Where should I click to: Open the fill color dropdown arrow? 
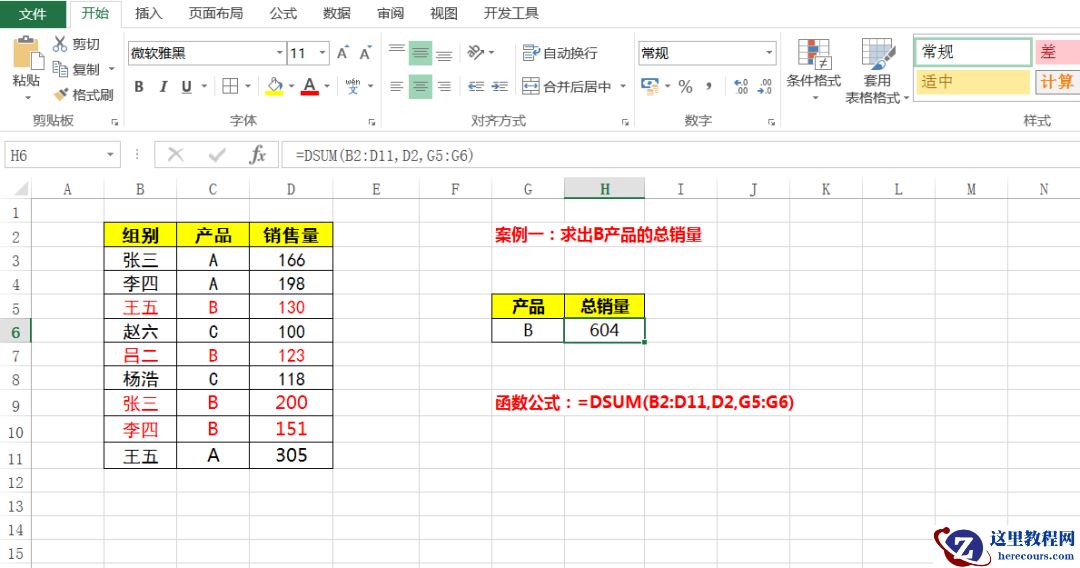click(291, 87)
